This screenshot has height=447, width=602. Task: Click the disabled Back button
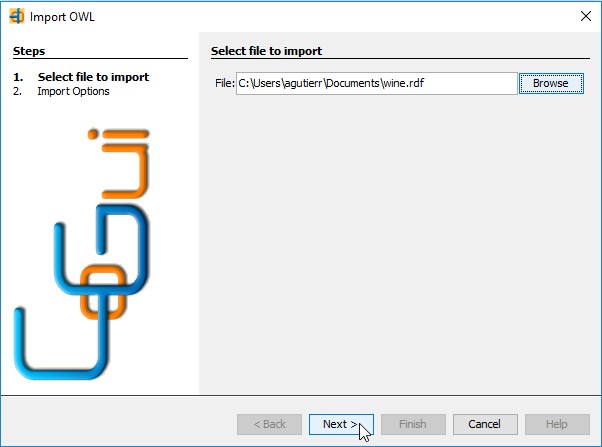tap(269, 424)
